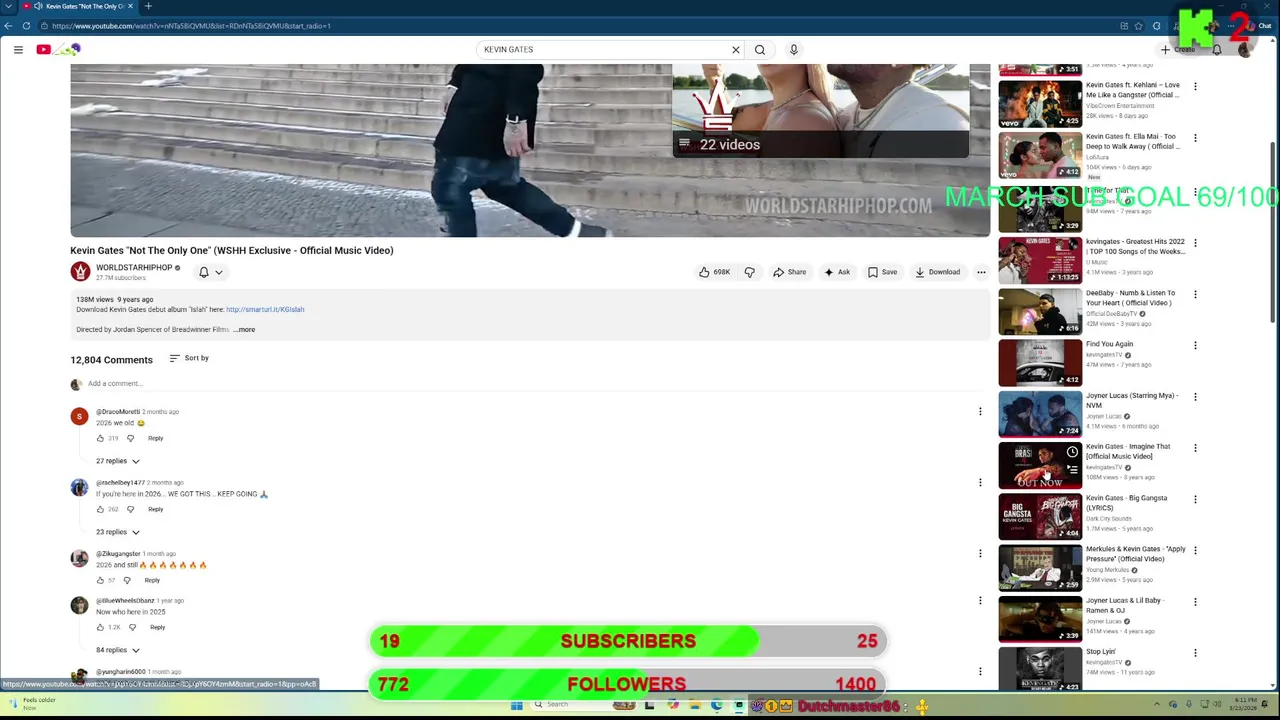Toggle WORLDSTARHIPHOP notification bell

(204, 272)
